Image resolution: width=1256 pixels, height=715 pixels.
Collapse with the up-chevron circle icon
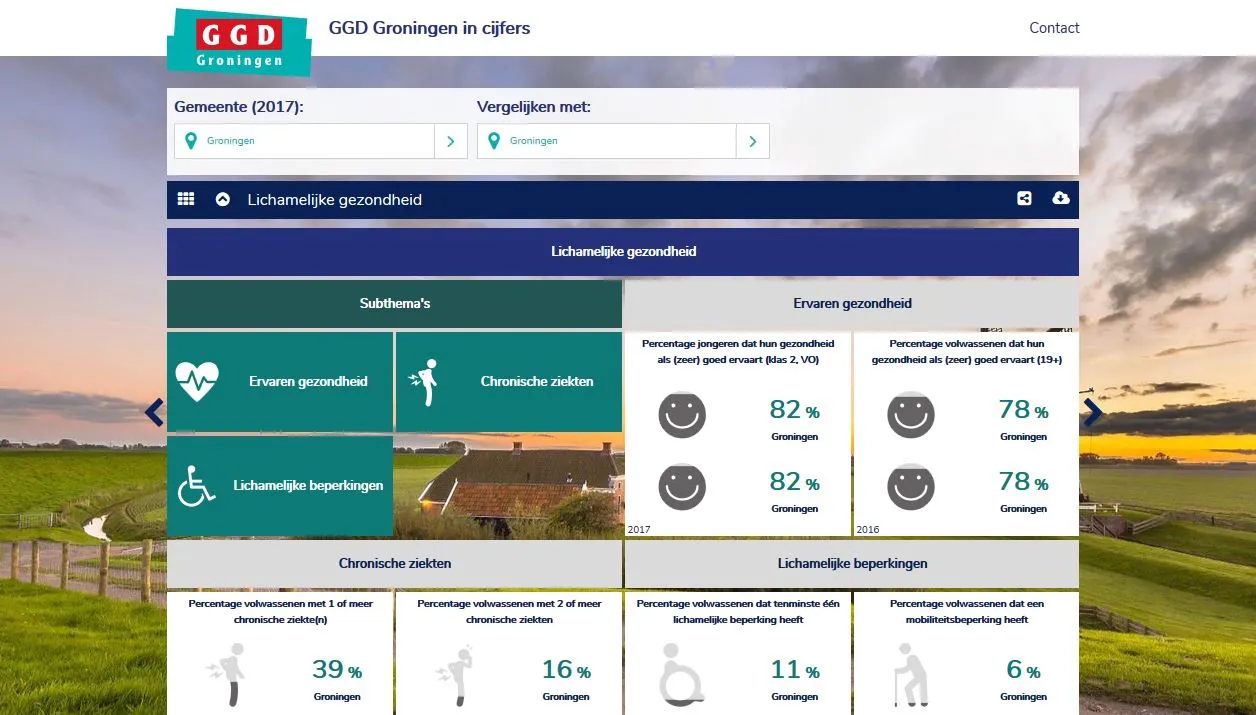tap(223, 199)
